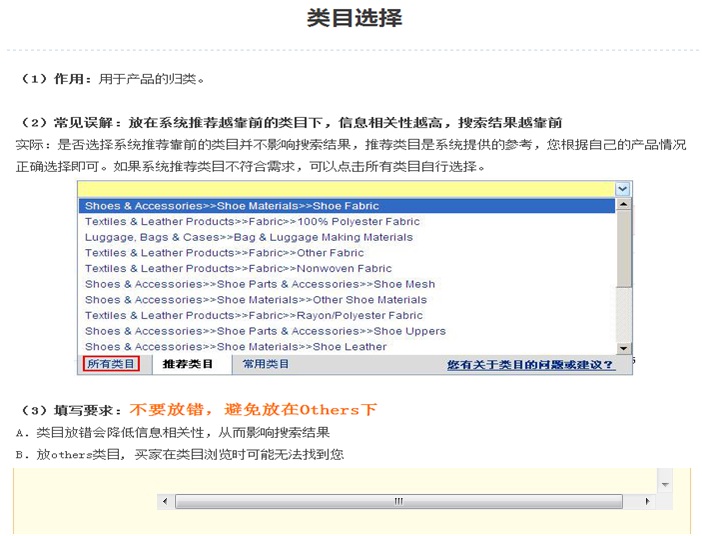Choose 100% Polyester Fabric category
The height and width of the screenshot is (536, 702).
pos(347,222)
